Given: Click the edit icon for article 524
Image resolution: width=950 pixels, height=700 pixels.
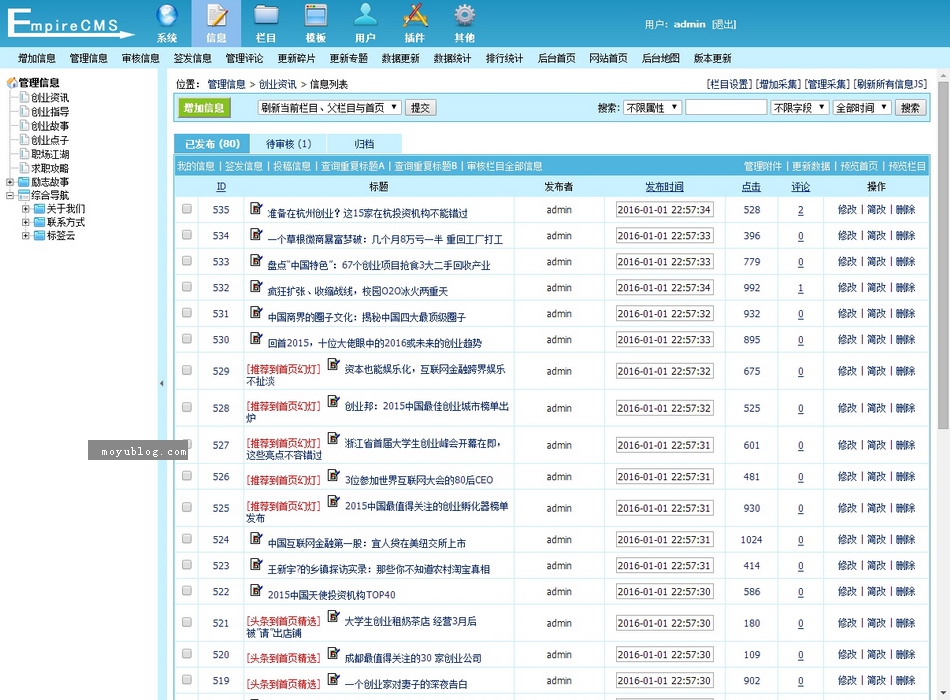Looking at the screenshot, I should point(256,538).
